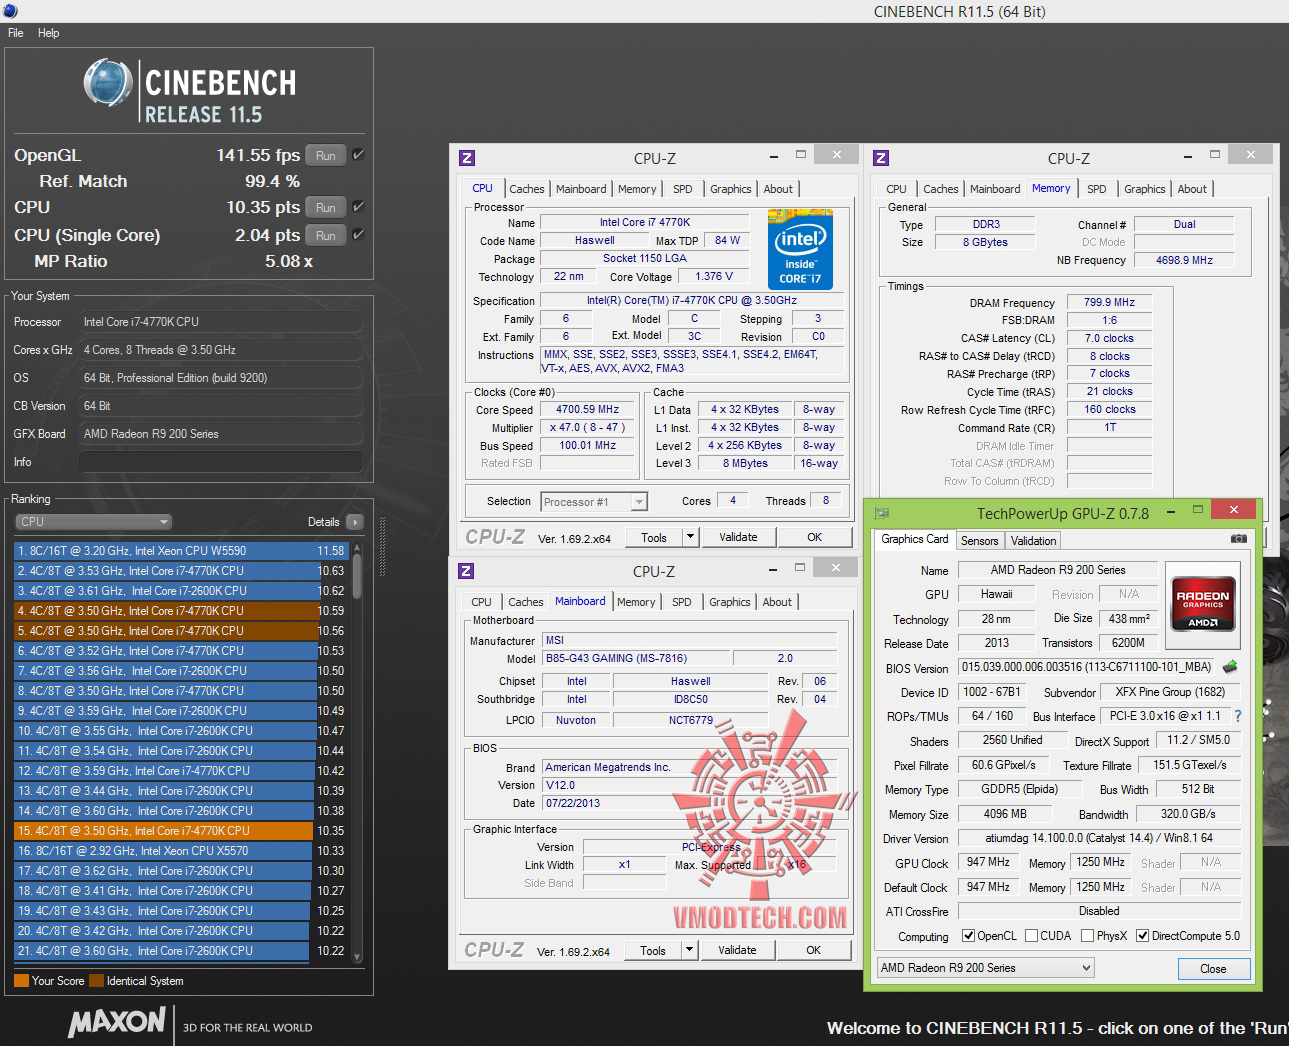Click the orange Your Score legend swatch

coord(21,981)
